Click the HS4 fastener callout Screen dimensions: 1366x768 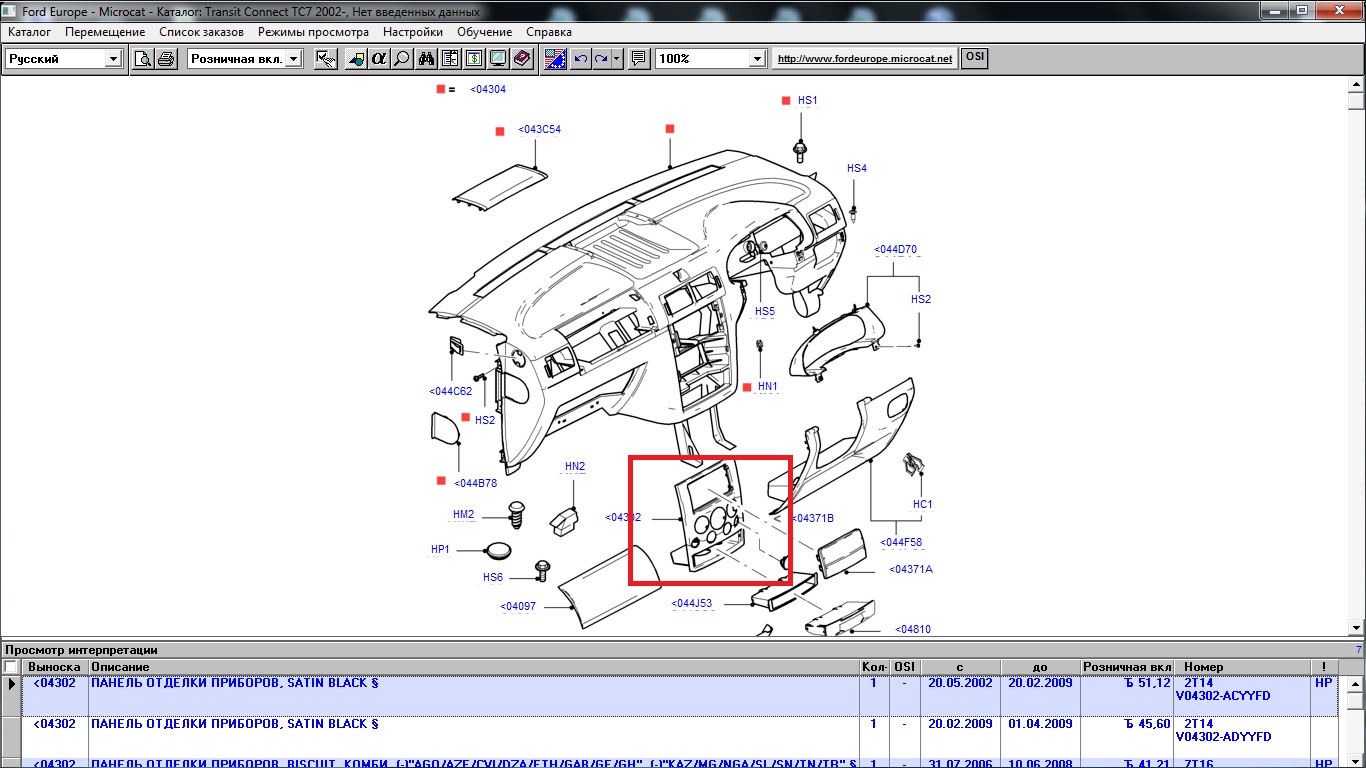(x=857, y=169)
